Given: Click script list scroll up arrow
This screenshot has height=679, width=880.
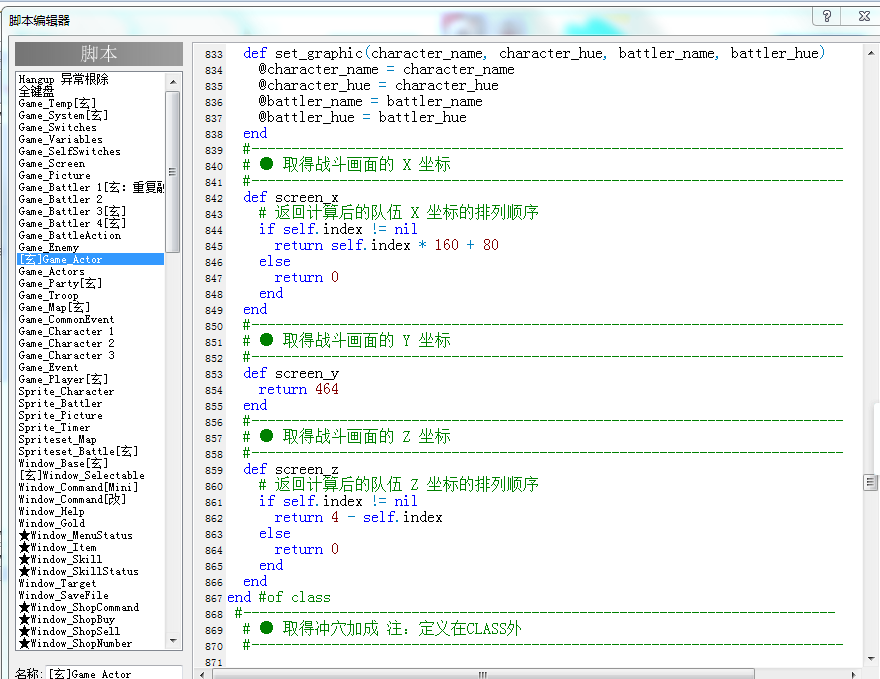Looking at the screenshot, I should point(173,82).
